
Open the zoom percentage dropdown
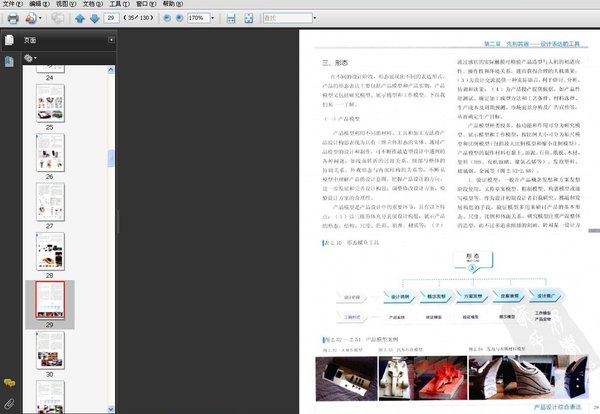215,19
